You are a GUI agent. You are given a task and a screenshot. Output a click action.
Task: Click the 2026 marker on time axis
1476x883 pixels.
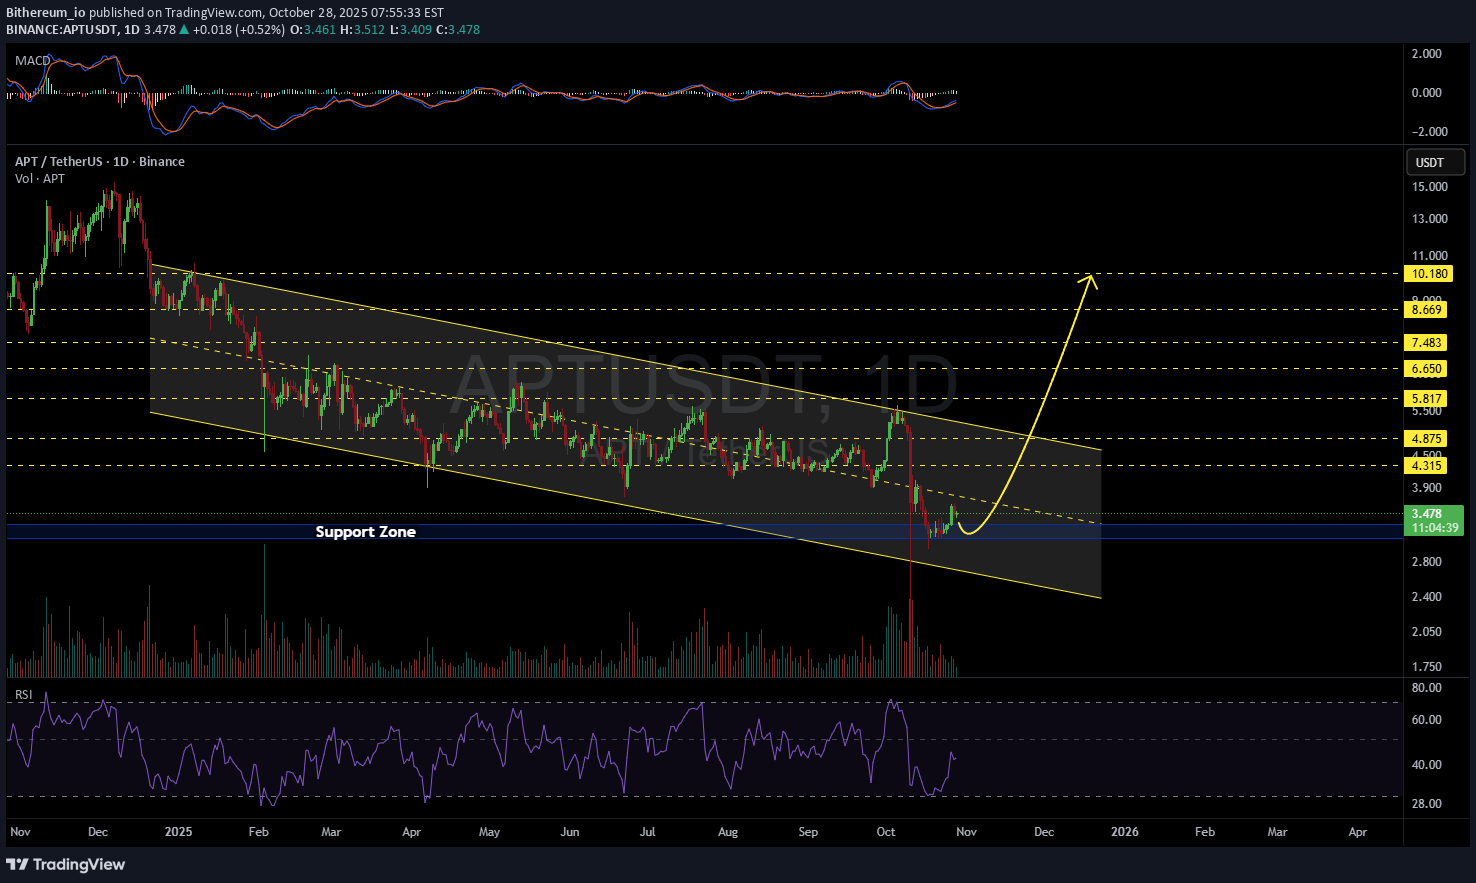pyautogui.click(x=1124, y=832)
